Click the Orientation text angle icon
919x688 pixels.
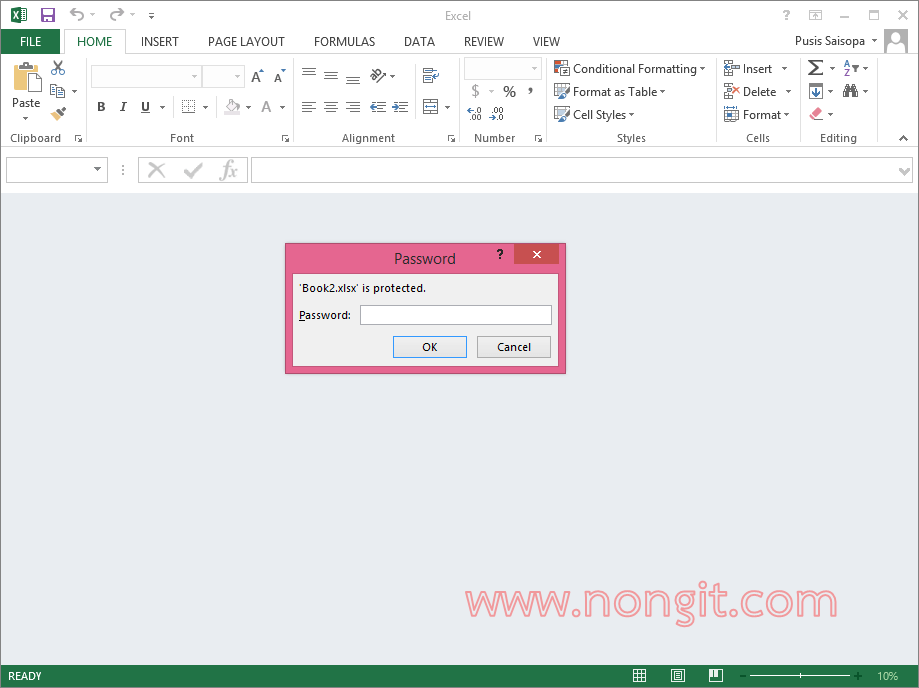coord(378,75)
